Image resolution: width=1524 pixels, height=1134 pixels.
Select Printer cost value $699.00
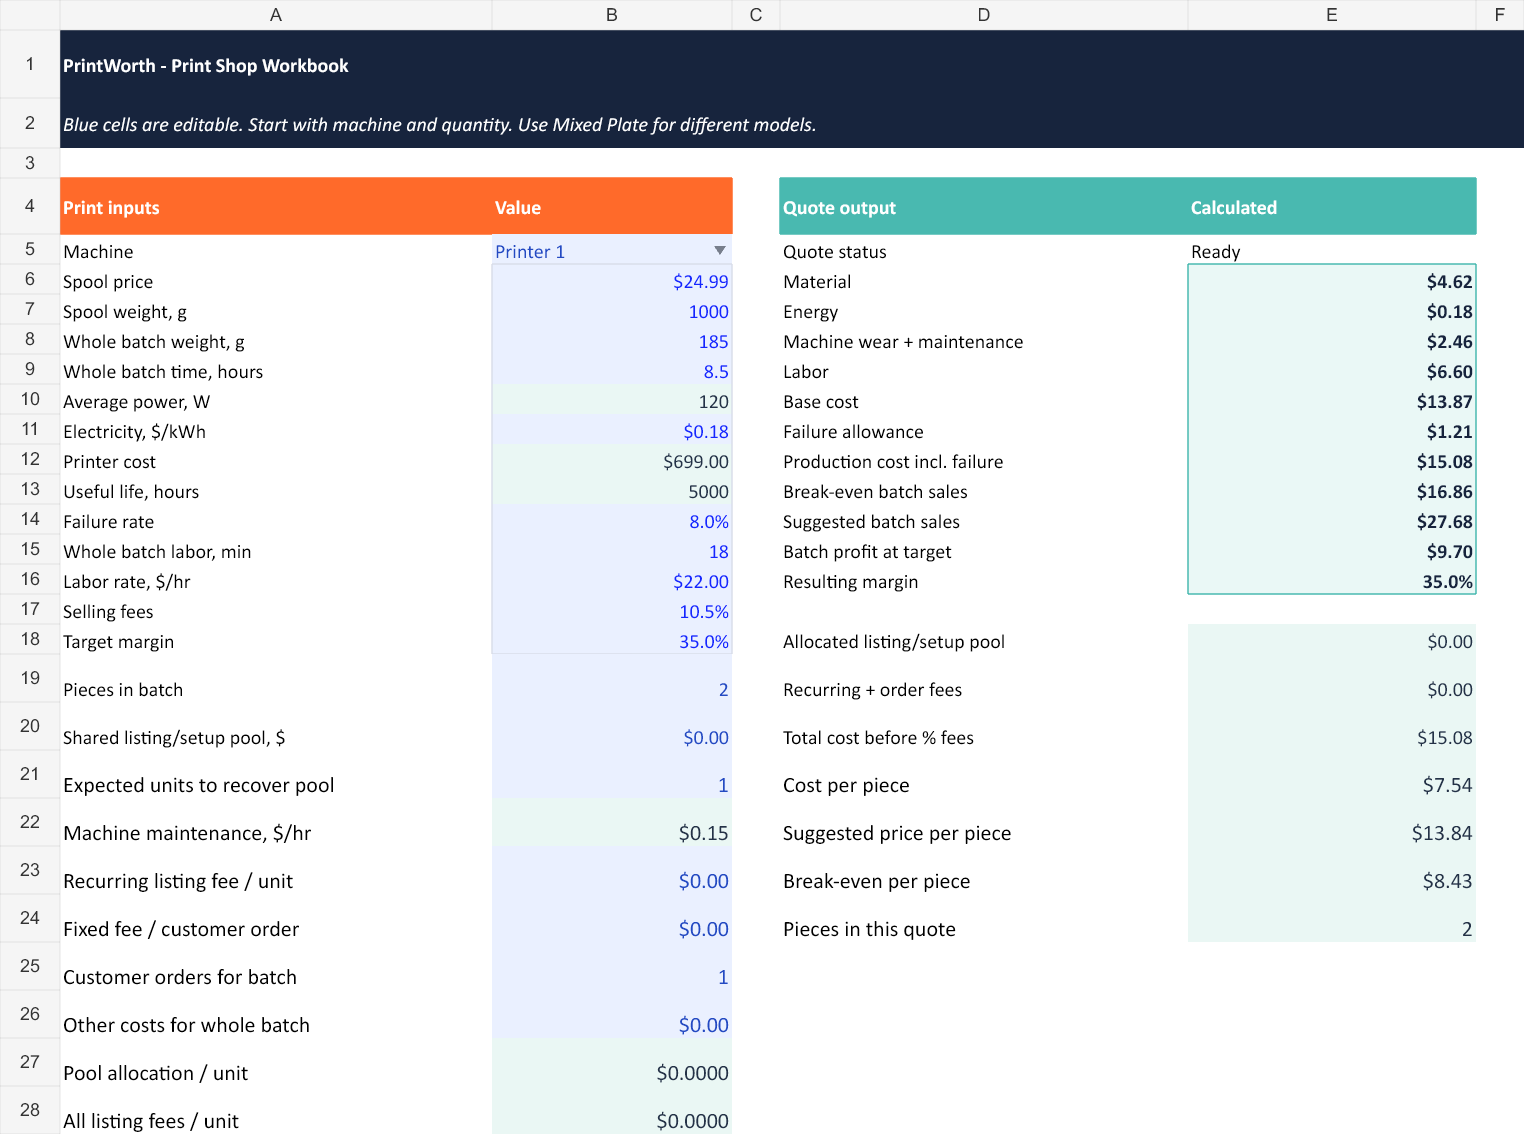point(612,461)
